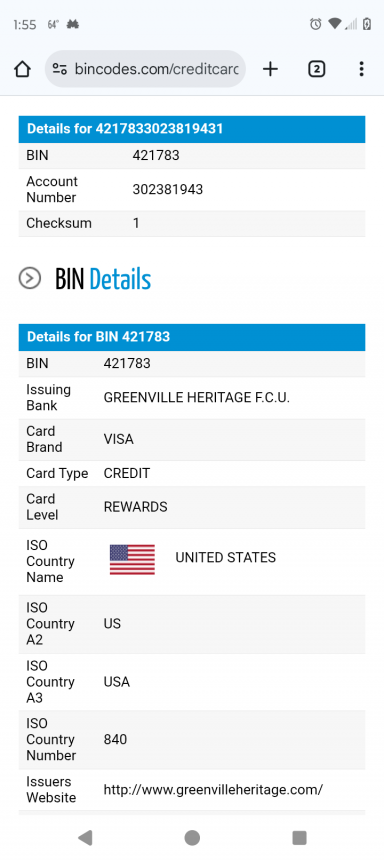The width and height of the screenshot is (384, 860).
Task: Select the account number 302381943 value
Action: [x=168, y=190]
